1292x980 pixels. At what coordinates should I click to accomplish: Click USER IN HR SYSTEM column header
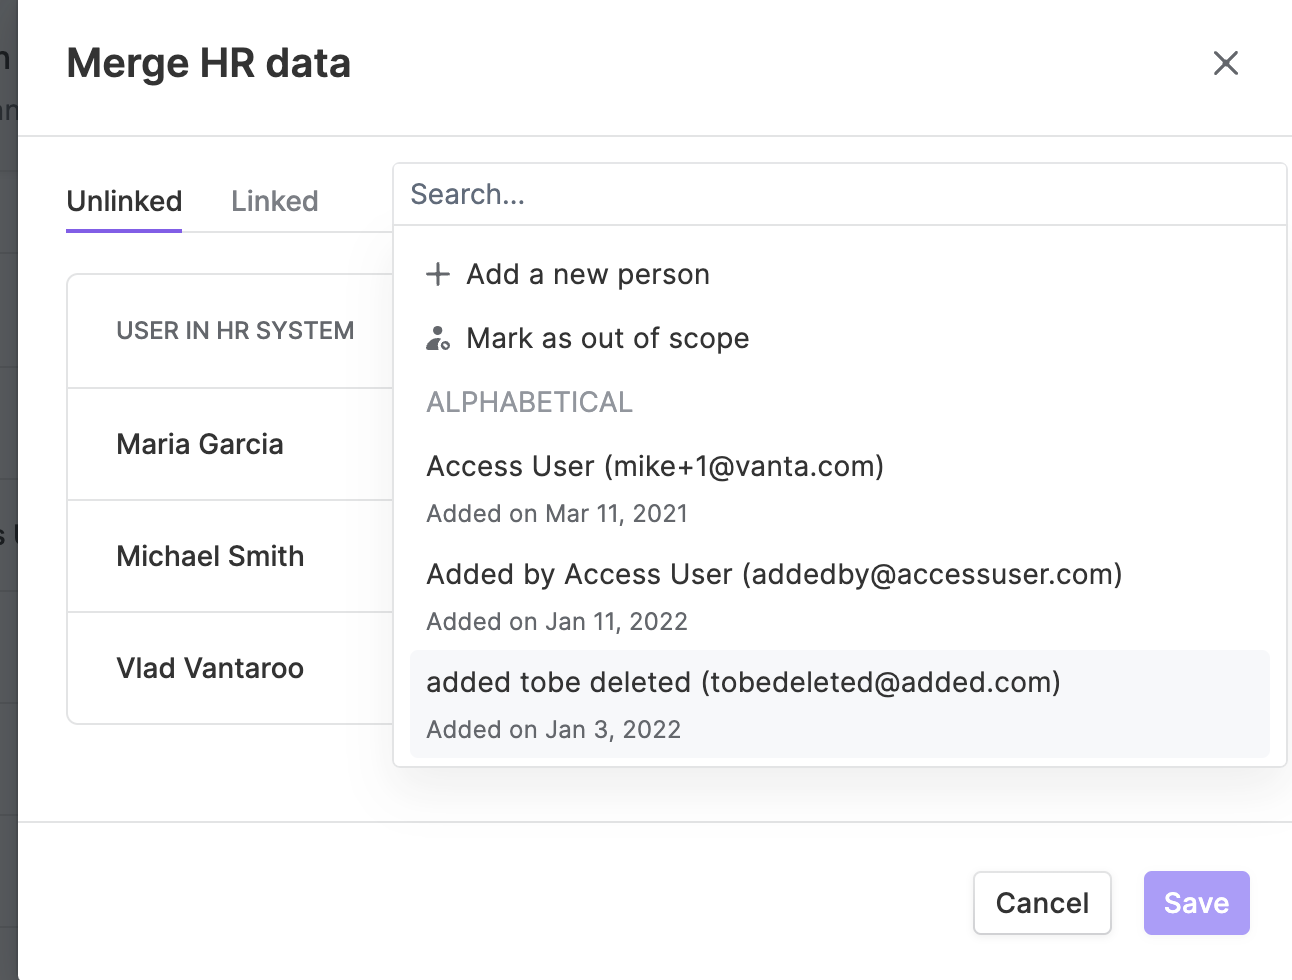point(235,331)
